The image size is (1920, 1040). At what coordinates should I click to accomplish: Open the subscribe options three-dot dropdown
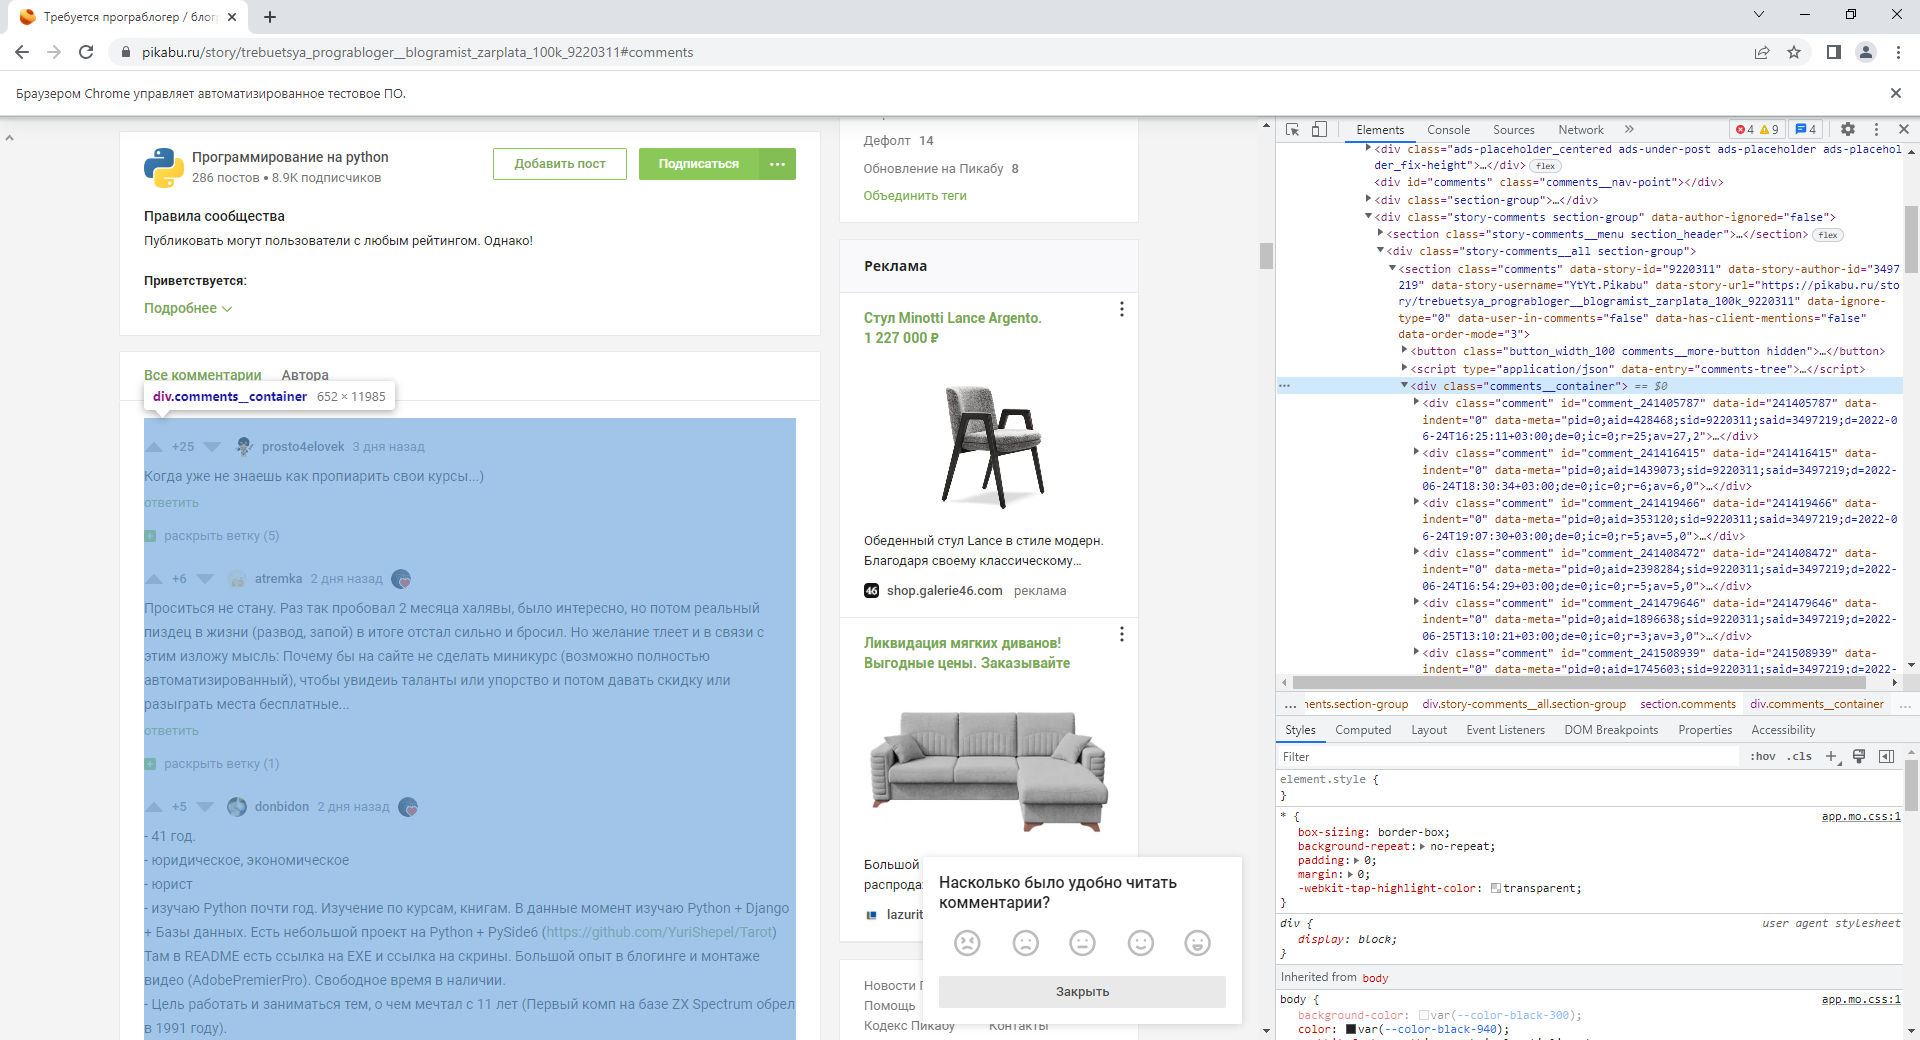coord(777,164)
